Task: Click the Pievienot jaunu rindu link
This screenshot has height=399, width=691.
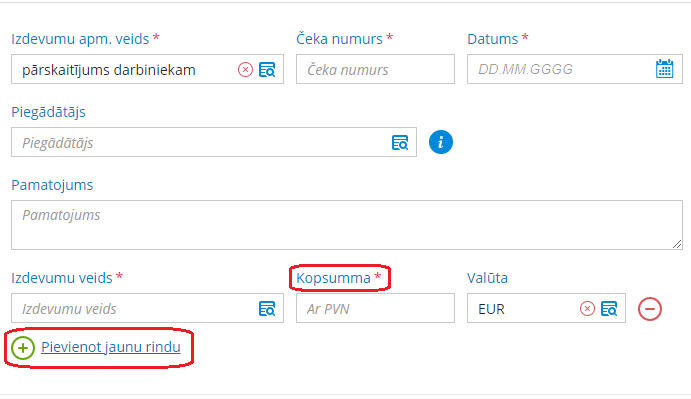Action: click(x=111, y=347)
